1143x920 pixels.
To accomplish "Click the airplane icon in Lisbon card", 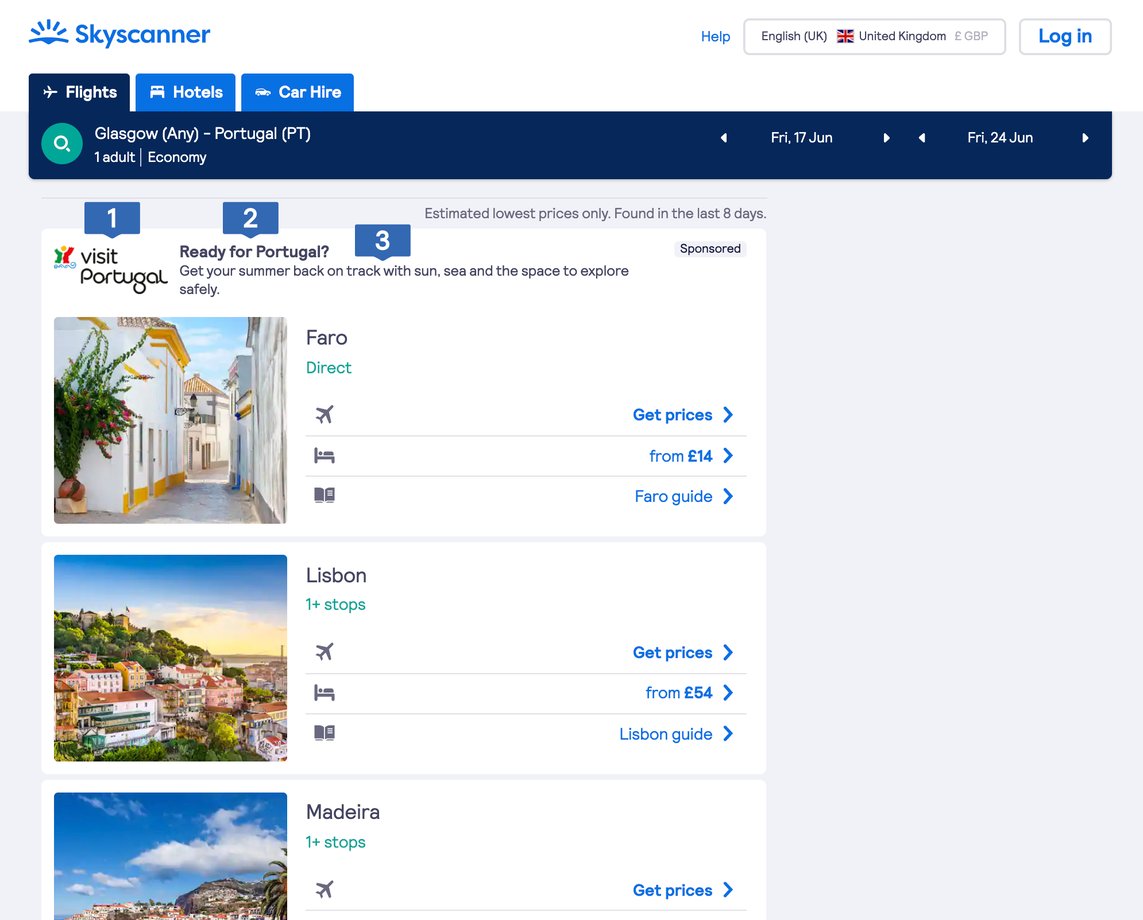I will [324, 652].
